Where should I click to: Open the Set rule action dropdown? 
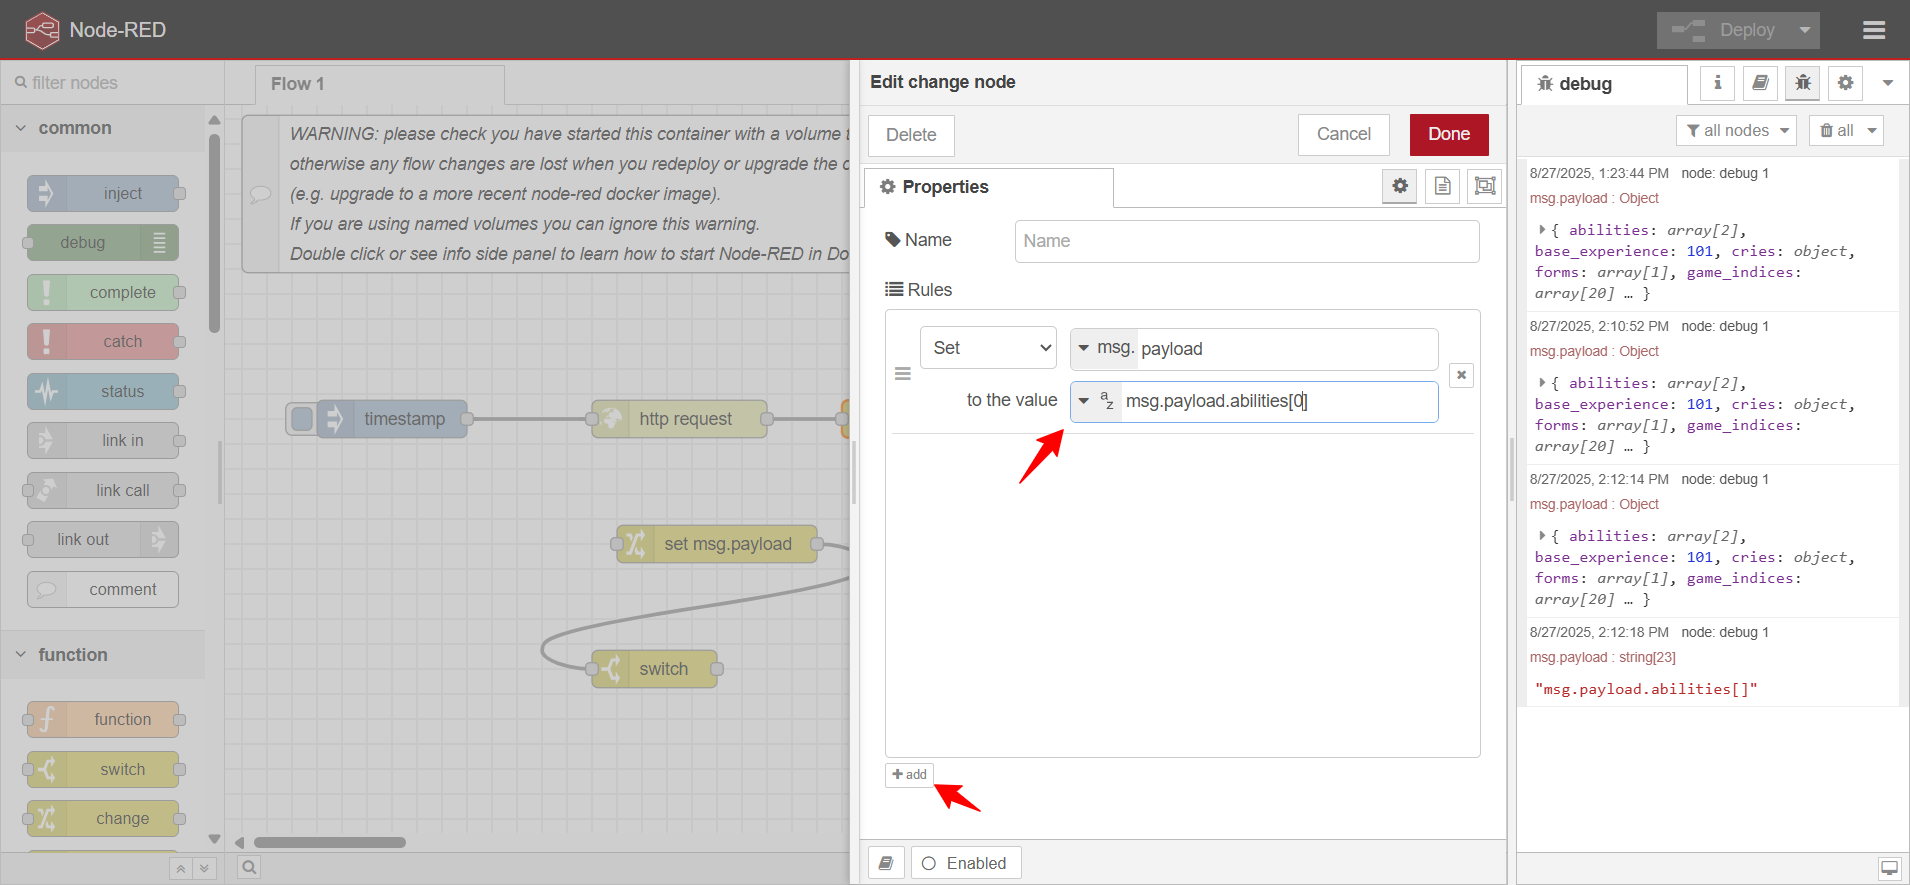[988, 348]
